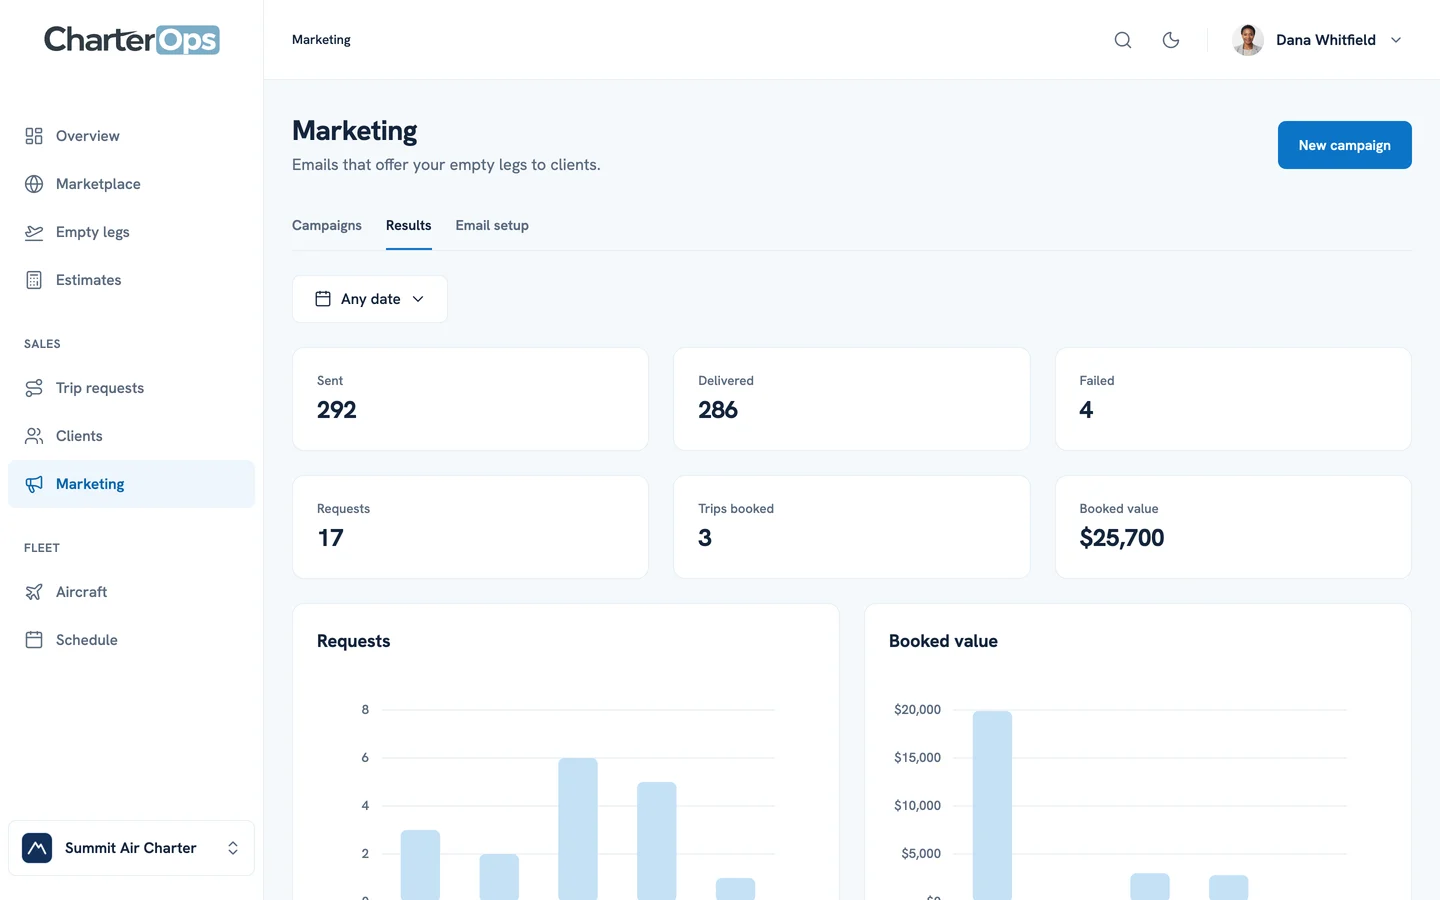Click the $20,000 axis label
This screenshot has height=900, width=1440.
pos(917,710)
